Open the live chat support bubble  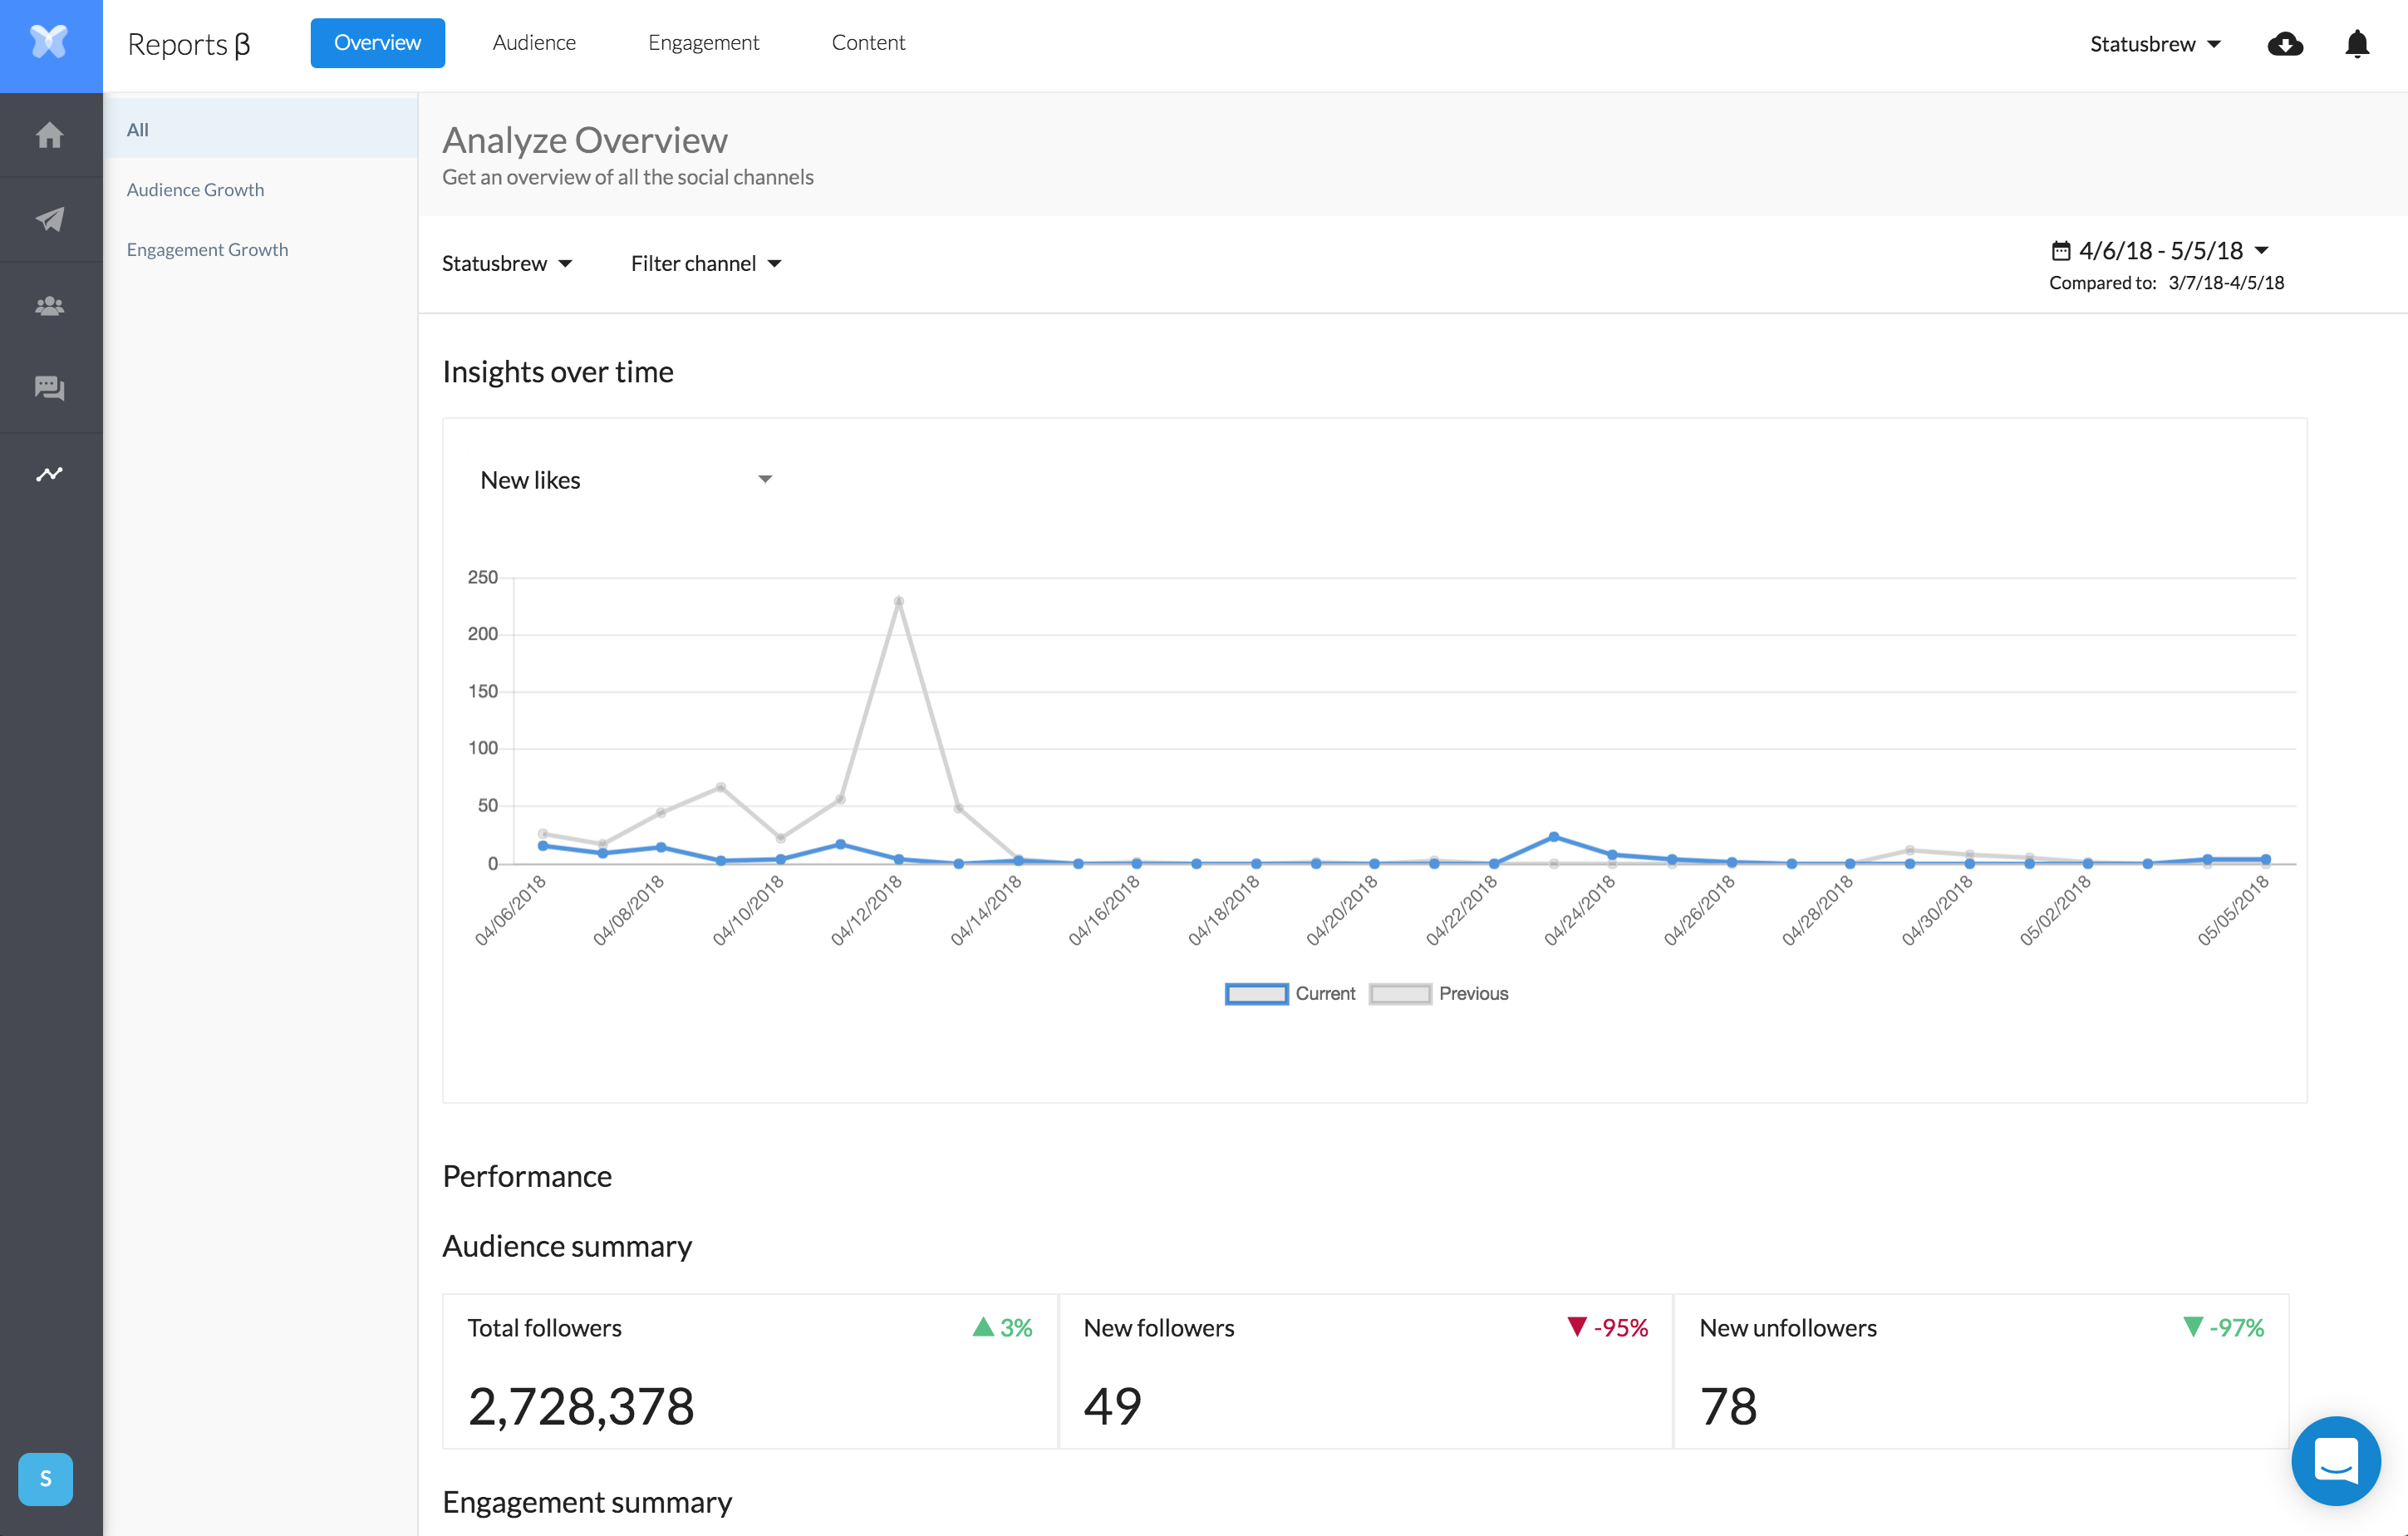[2336, 1460]
